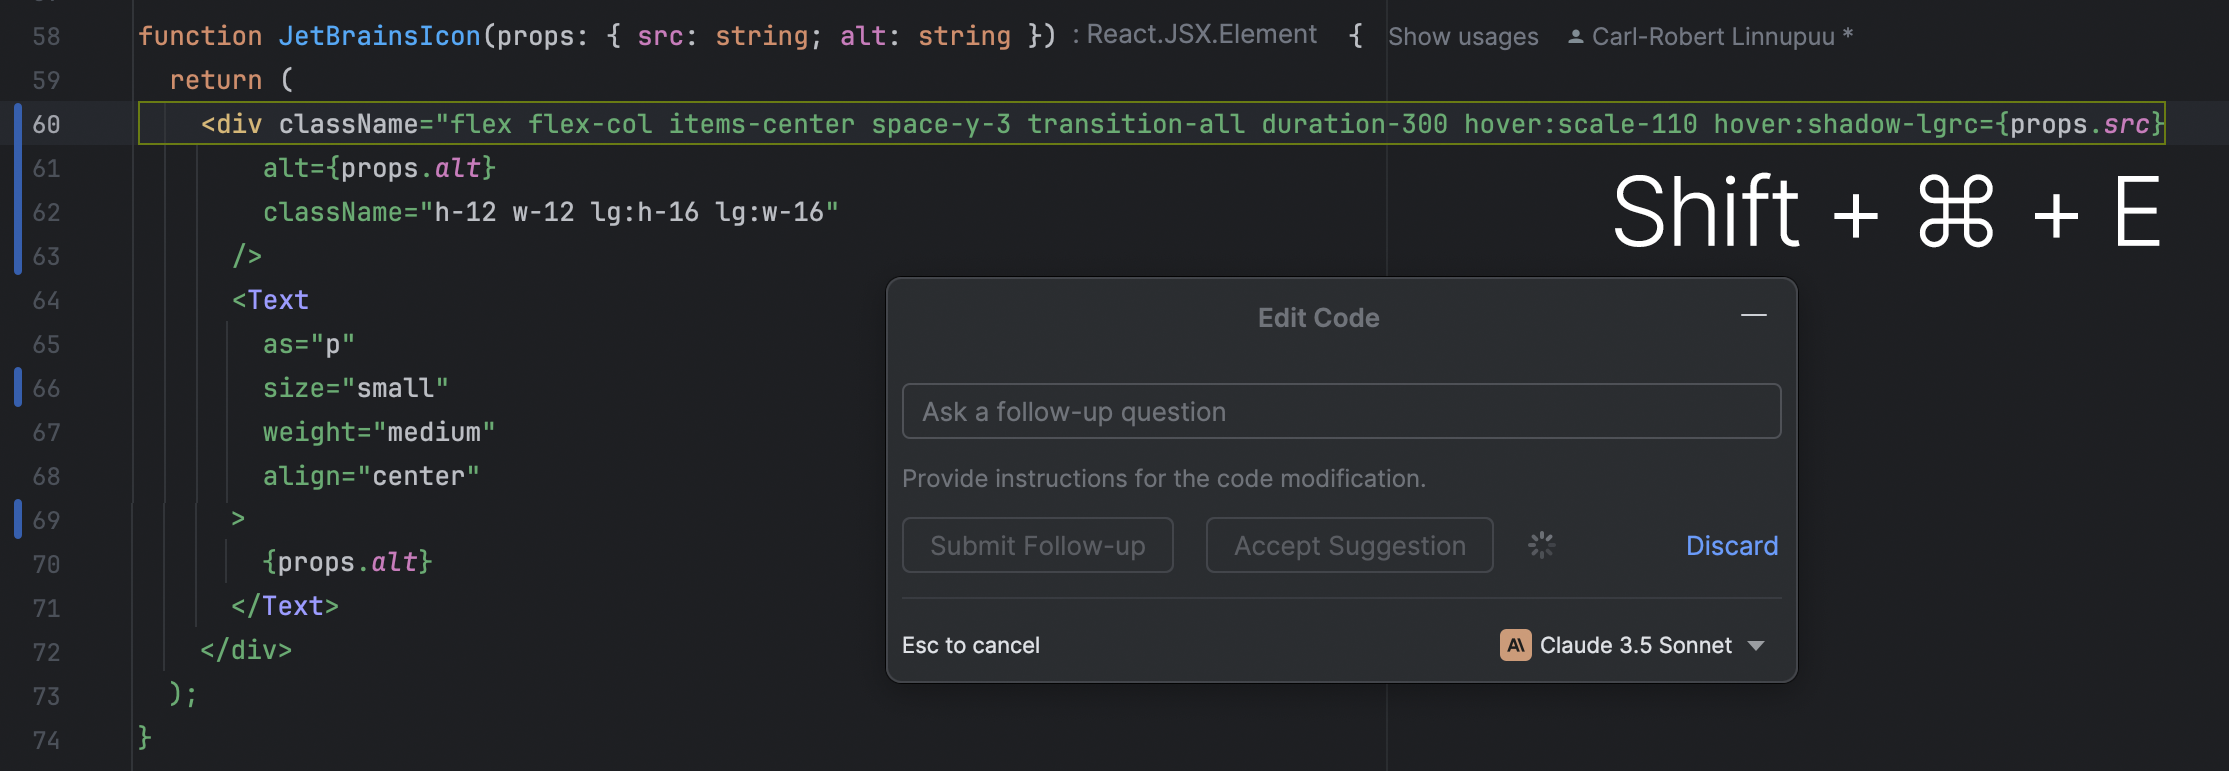Click the blue change marker at line 66

18,387
